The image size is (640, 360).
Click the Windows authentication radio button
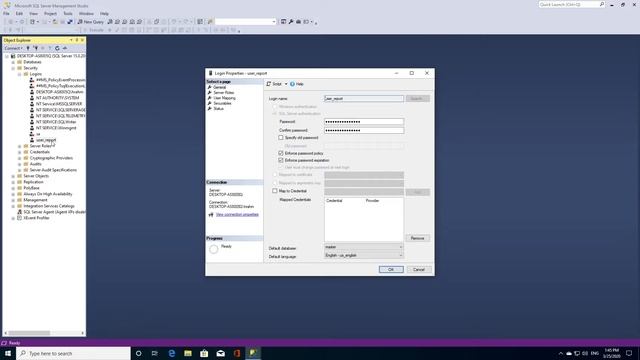(275, 107)
